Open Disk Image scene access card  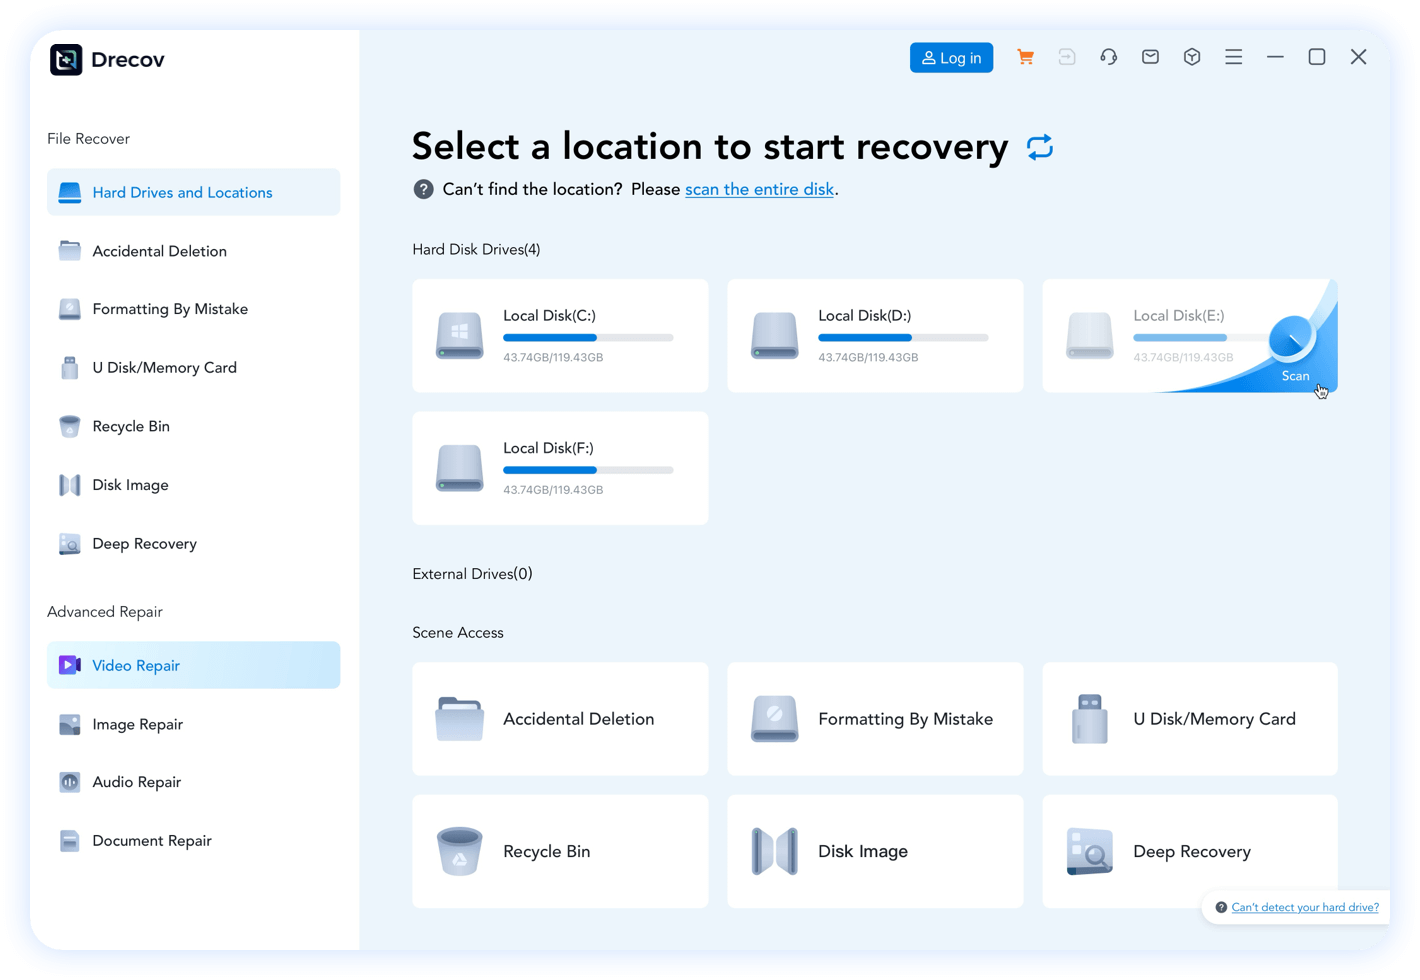point(875,851)
